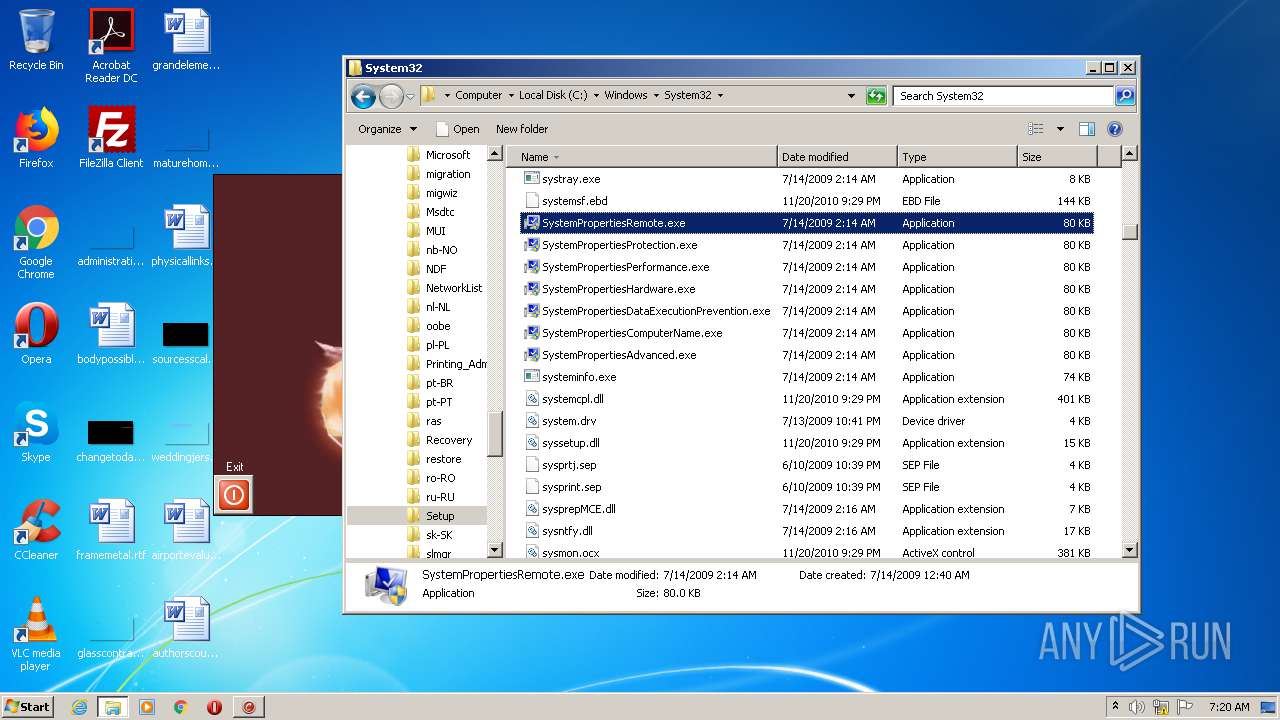Refresh the System32 folder view
The image size is (1280, 720).
point(876,96)
